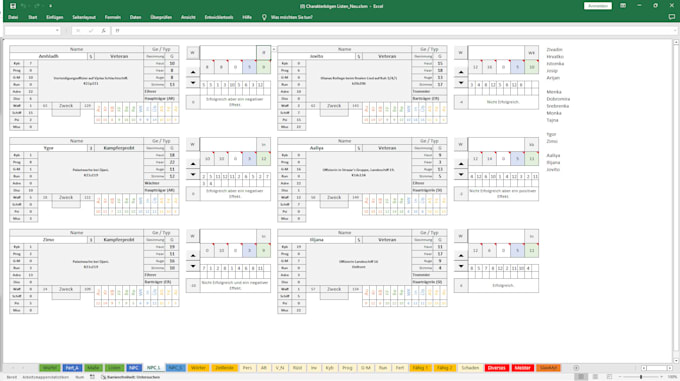
Task: Select the blue cell in Amhladh's dice row
Action: [x=249, y=67]
